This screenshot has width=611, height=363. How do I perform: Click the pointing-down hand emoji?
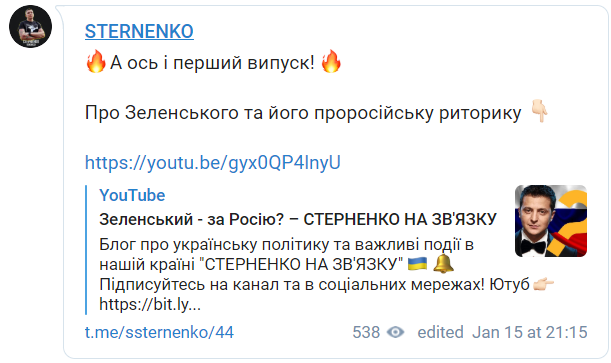540,111
